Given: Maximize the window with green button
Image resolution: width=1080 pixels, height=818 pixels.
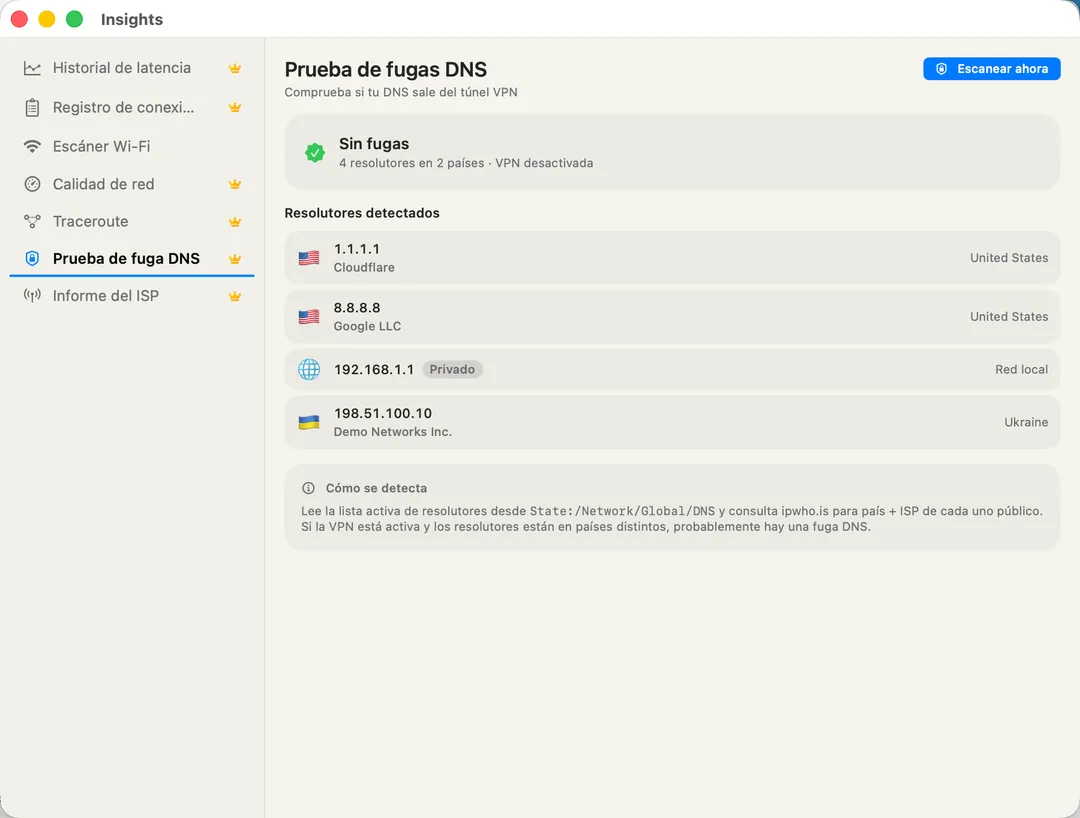Looking at the screenshot, I should tap(74, 19).
